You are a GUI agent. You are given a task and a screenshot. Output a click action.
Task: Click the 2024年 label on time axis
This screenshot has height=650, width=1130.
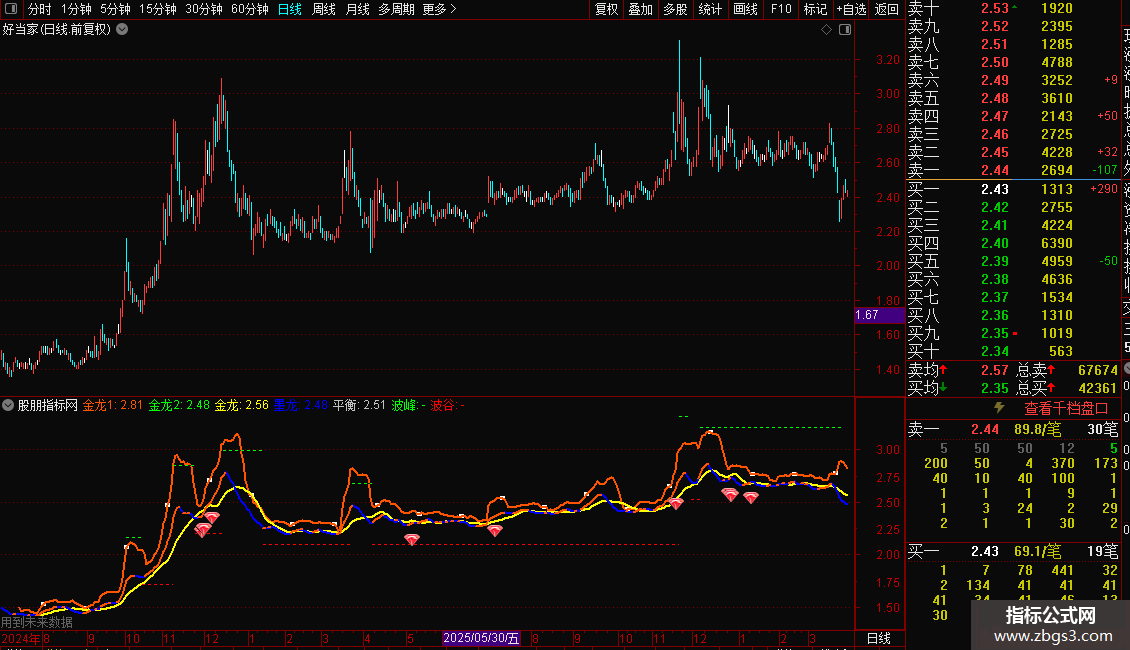(x=21, y=638)
